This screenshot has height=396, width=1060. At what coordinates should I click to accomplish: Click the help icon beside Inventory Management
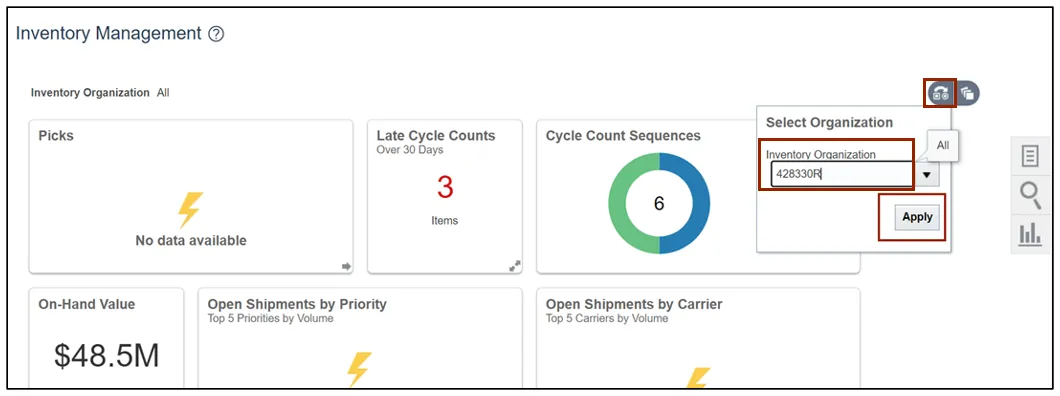216,34
